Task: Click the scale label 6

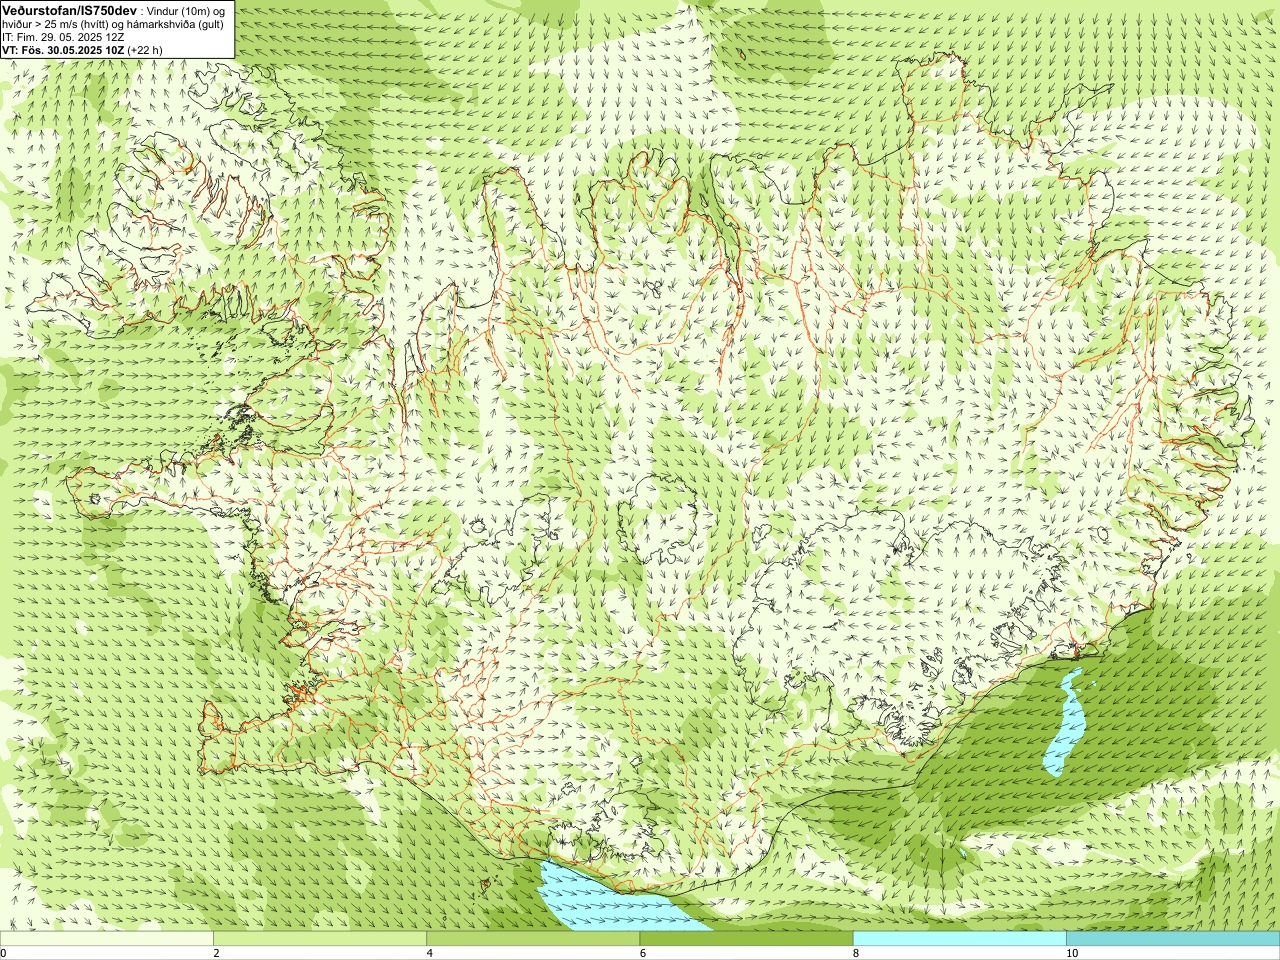Action: (x=642, y=954)
